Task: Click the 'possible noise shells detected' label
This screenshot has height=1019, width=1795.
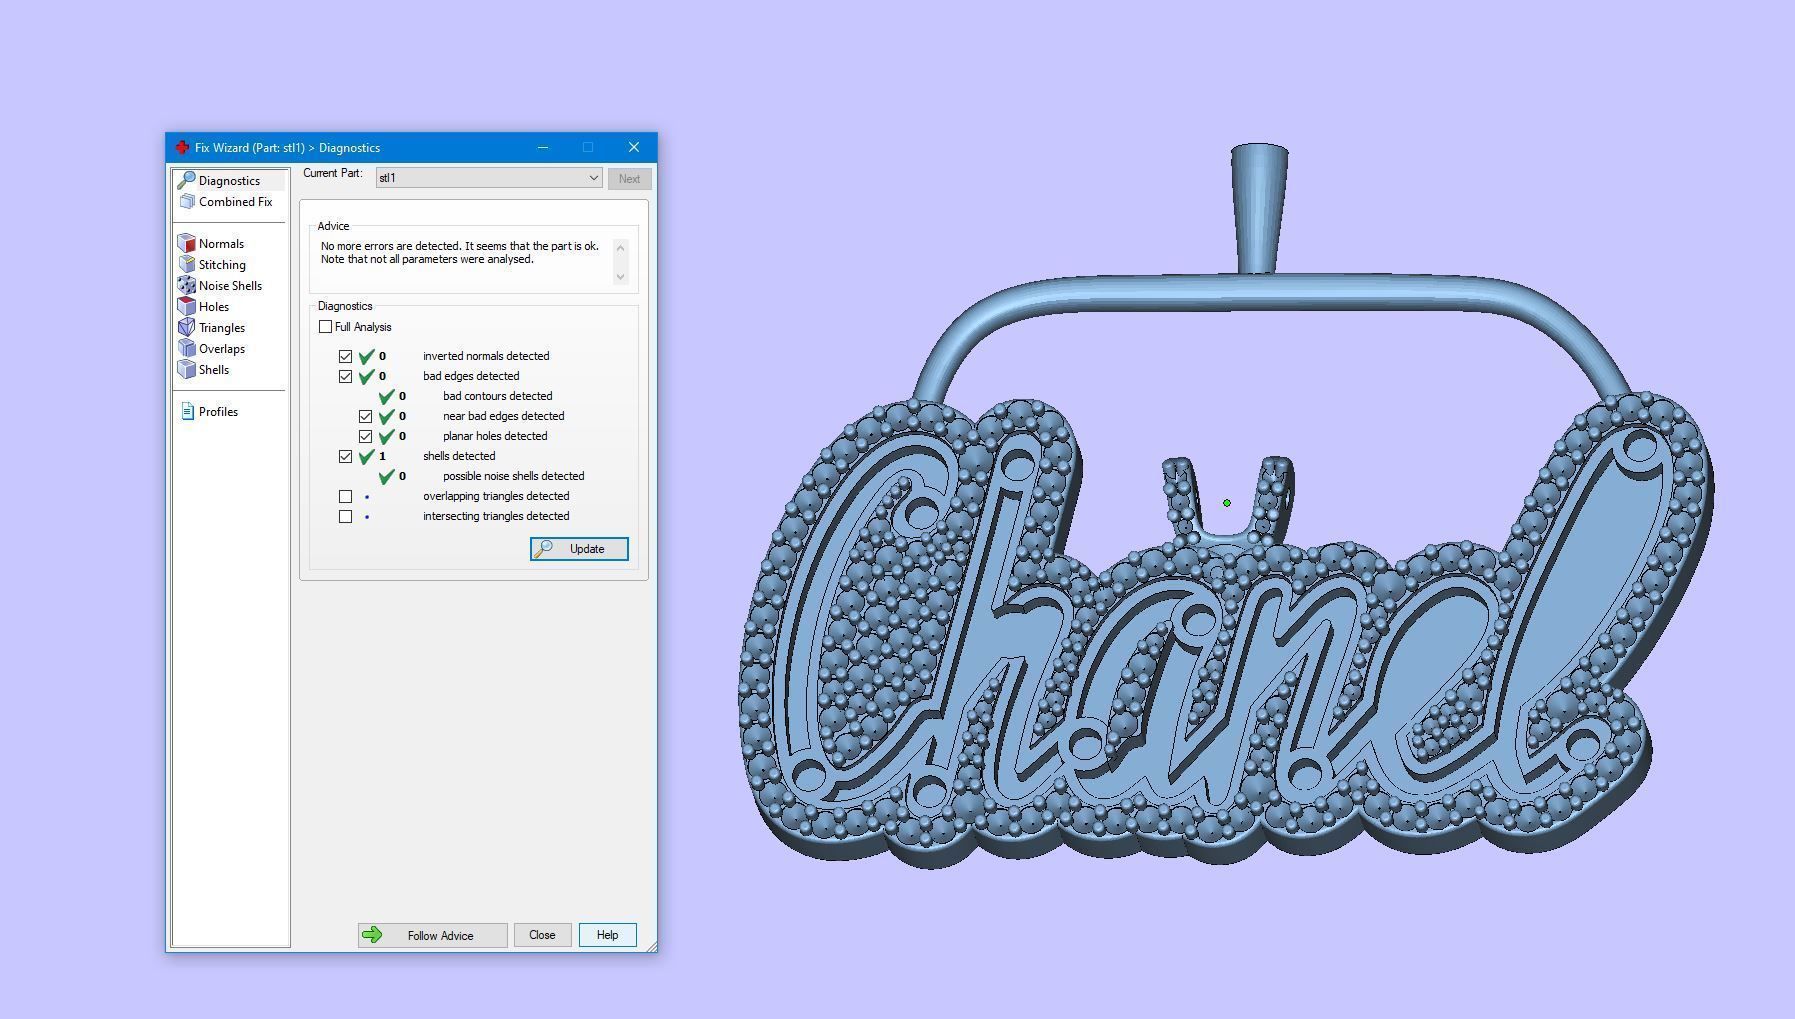Action: click(513, 476)
